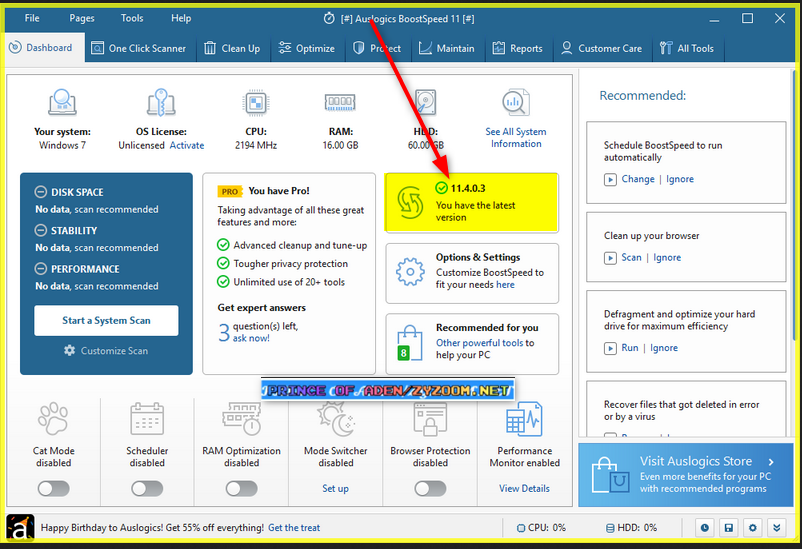The height and width of the screenshot is (549, 802).
Task: Ignore the Schedule BoostSpeed recommendation
Action: 680,179
